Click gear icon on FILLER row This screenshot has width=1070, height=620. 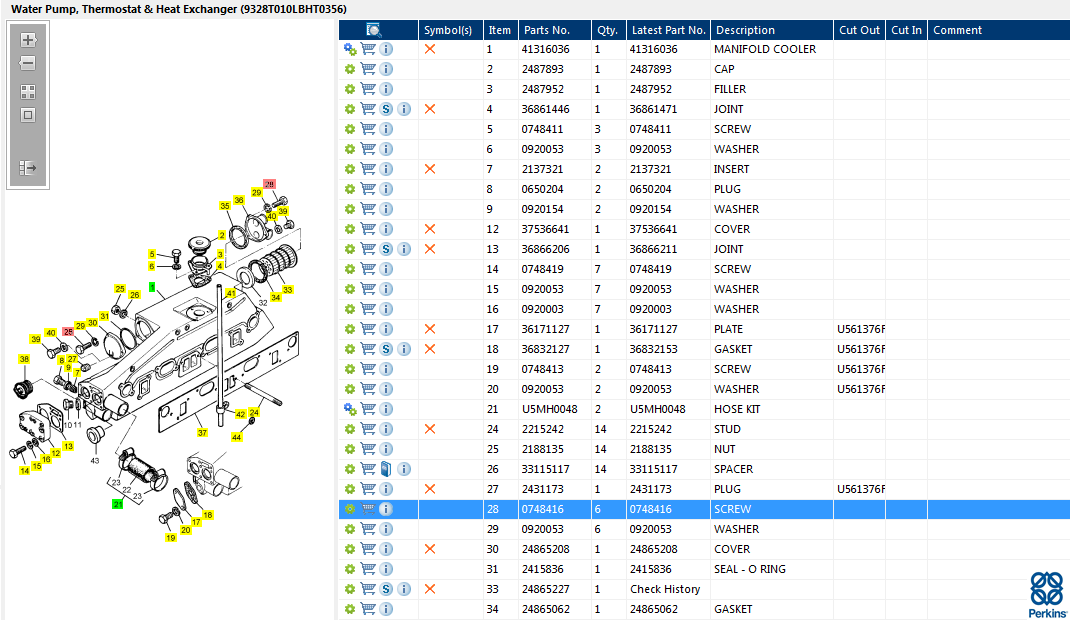(x=350, y=89)
